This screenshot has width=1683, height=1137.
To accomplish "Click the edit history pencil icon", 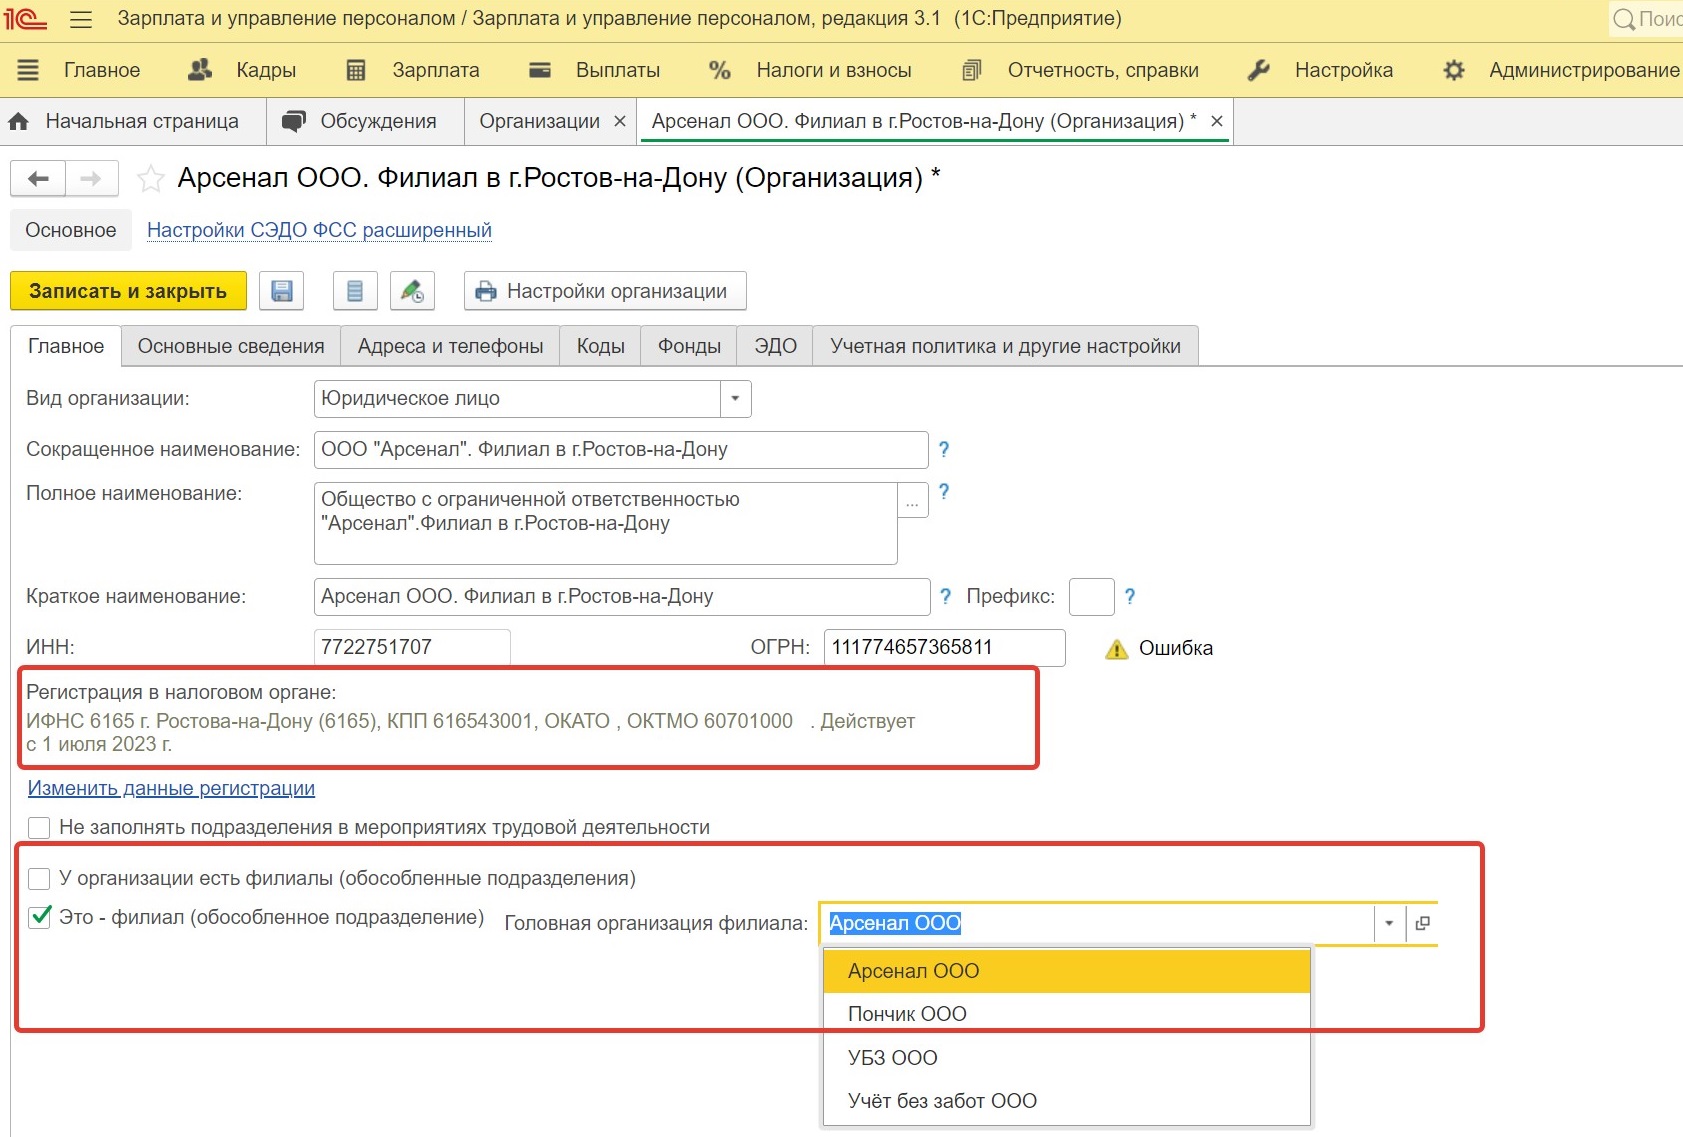I will click(x=412, y=291).
